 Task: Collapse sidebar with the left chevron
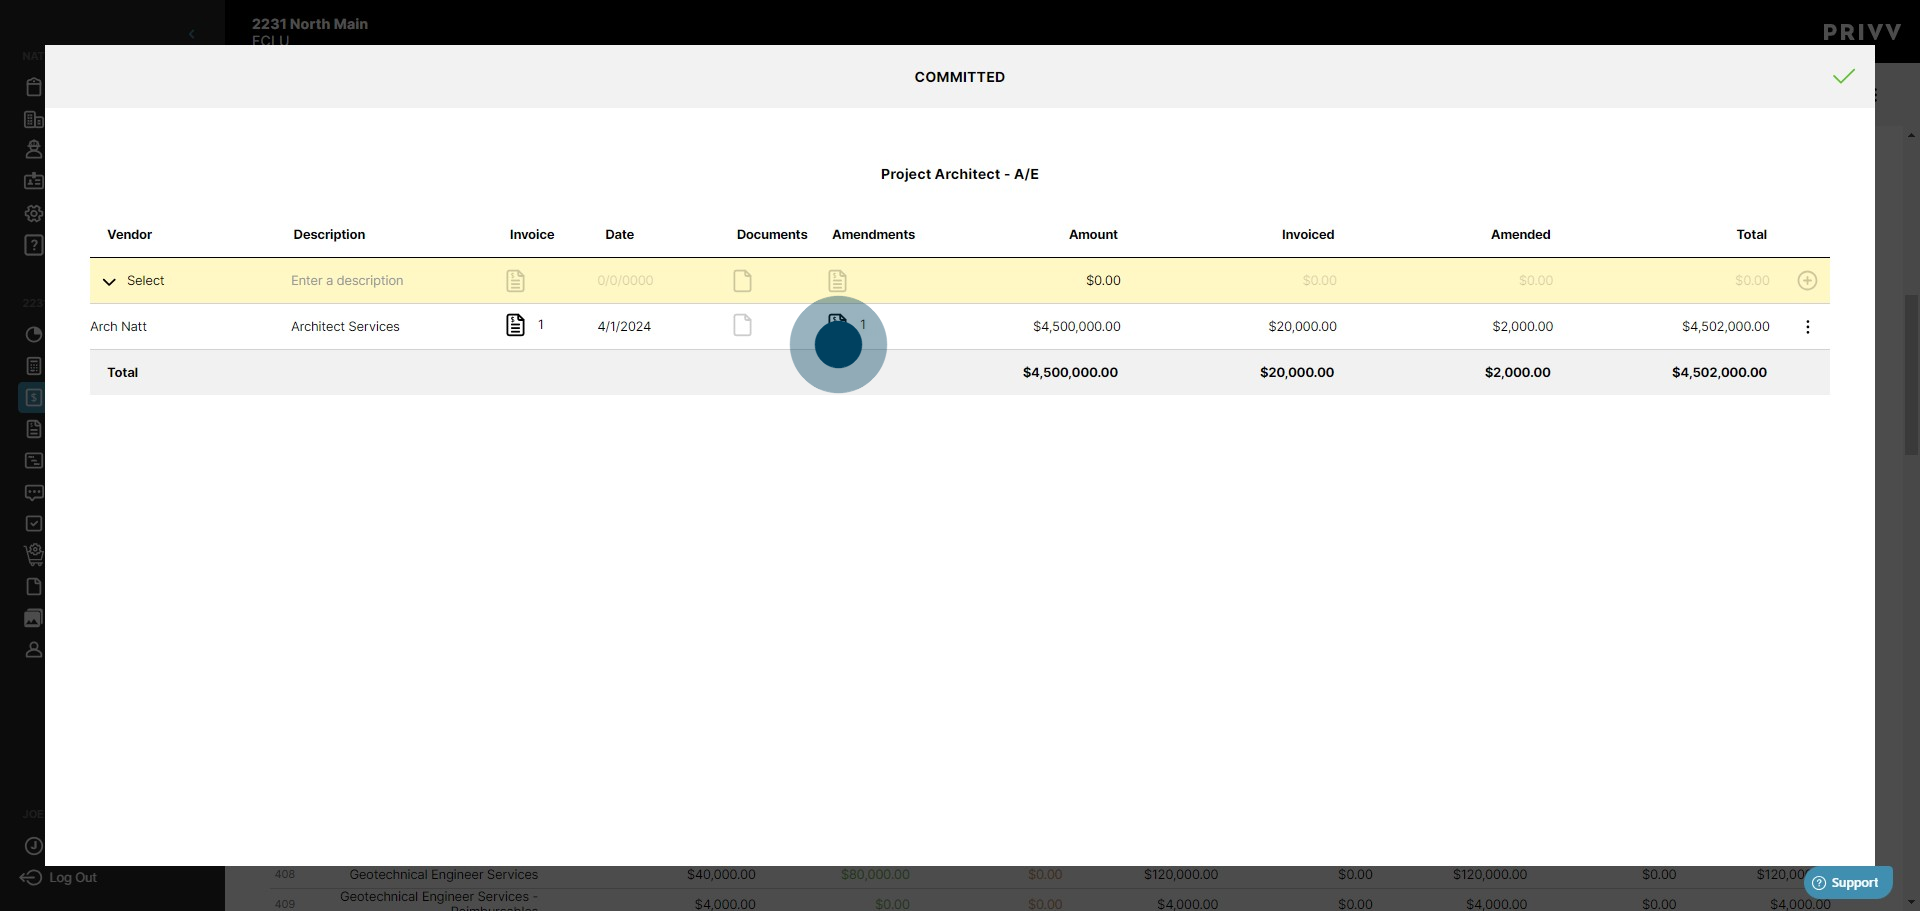(x=191, y=34)
